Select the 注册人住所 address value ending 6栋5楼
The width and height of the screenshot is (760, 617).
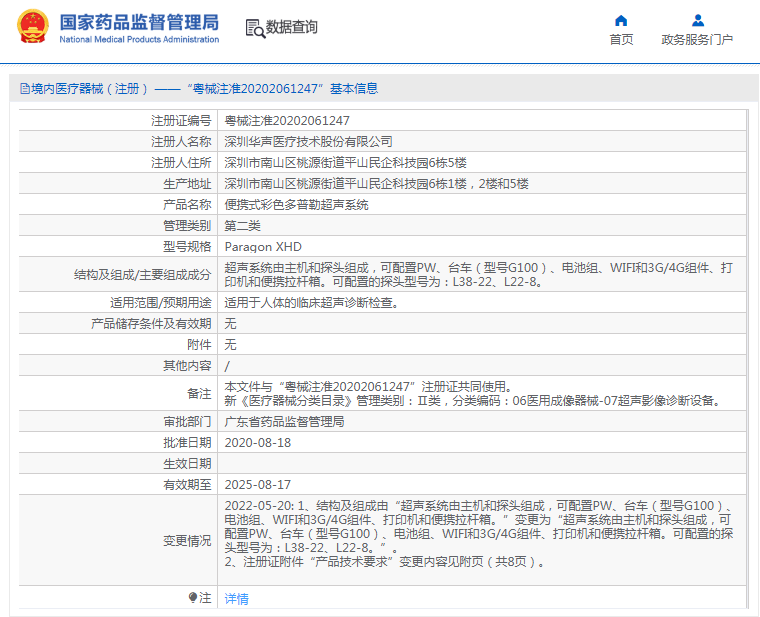click(345, 163)
